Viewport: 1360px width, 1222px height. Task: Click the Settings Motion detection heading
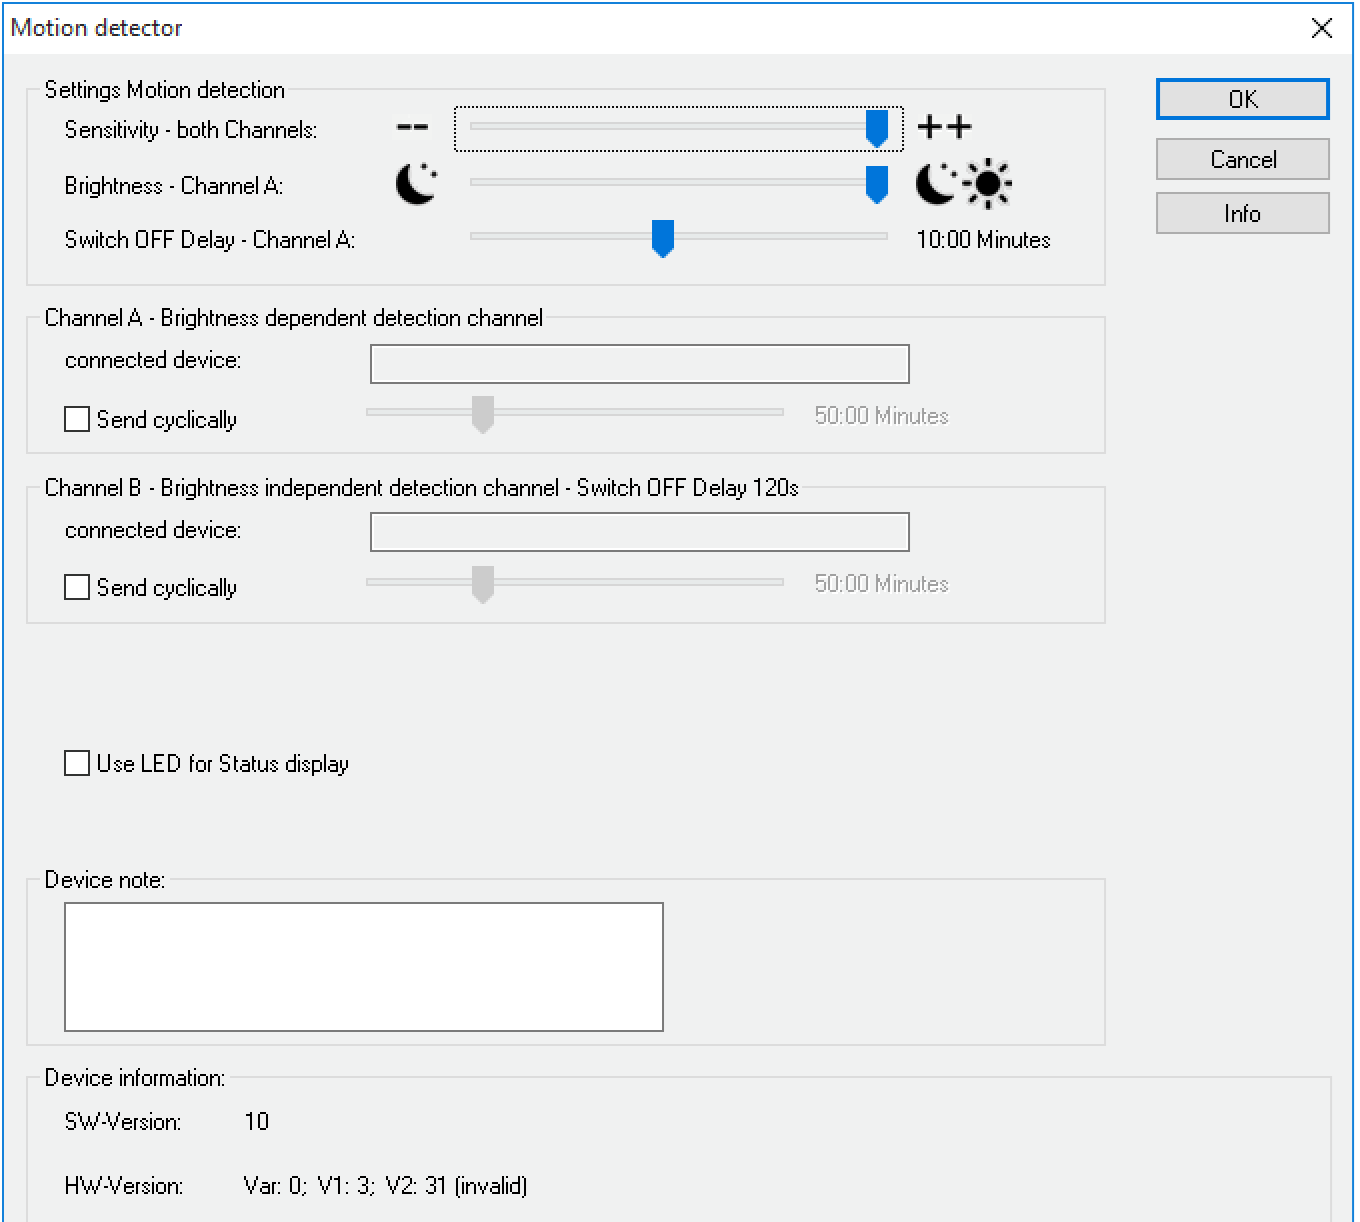pos(165,90)
